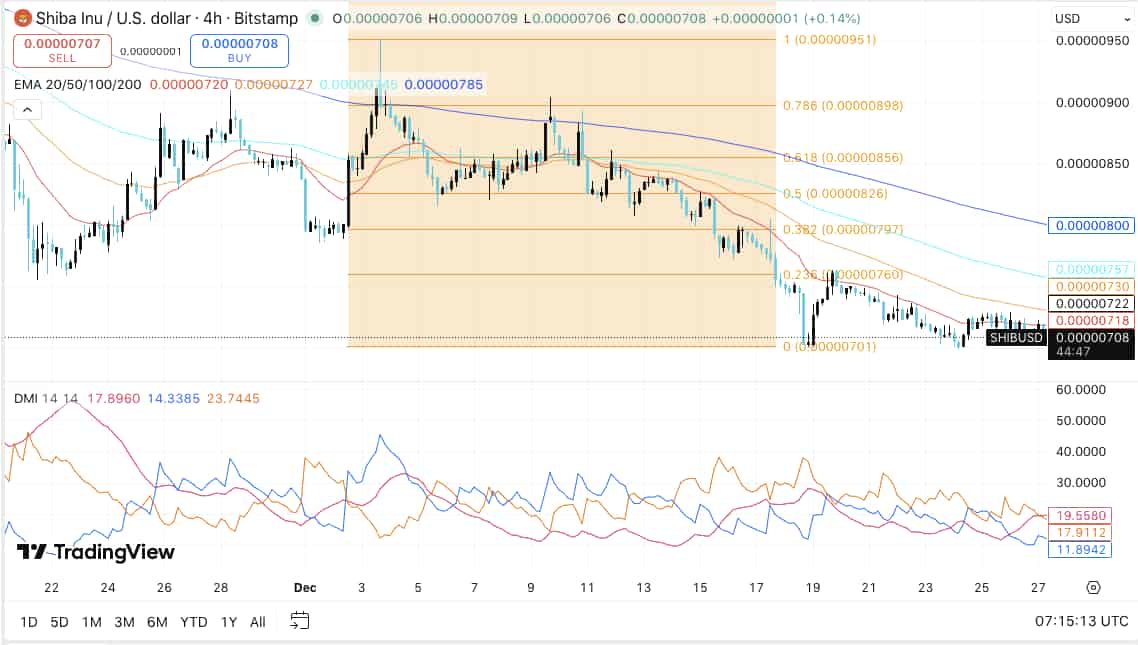
Task: Select the DMI 14 14 indicator legend
Action: [x=46, y=398]
